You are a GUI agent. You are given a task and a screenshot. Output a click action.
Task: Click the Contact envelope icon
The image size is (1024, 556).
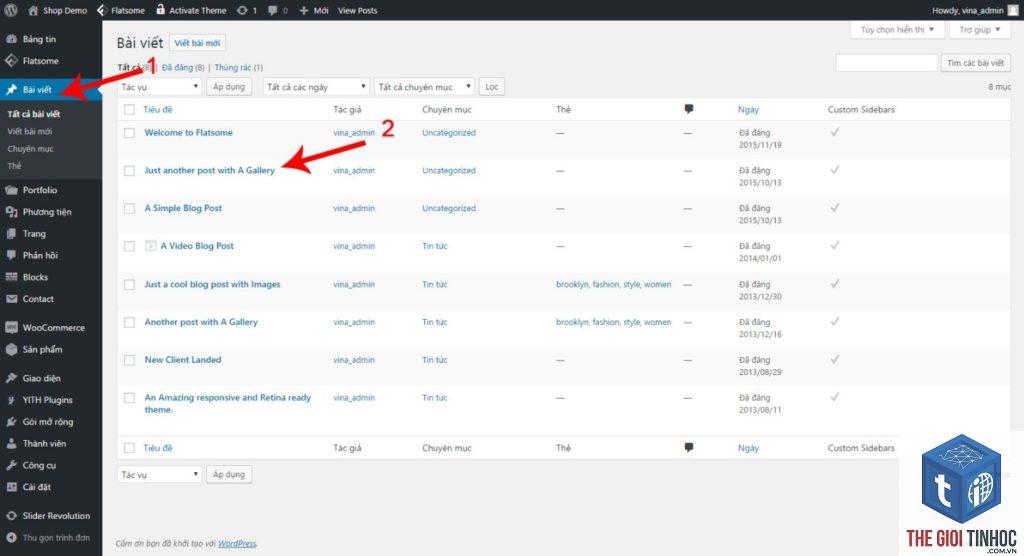click(11, 299)
